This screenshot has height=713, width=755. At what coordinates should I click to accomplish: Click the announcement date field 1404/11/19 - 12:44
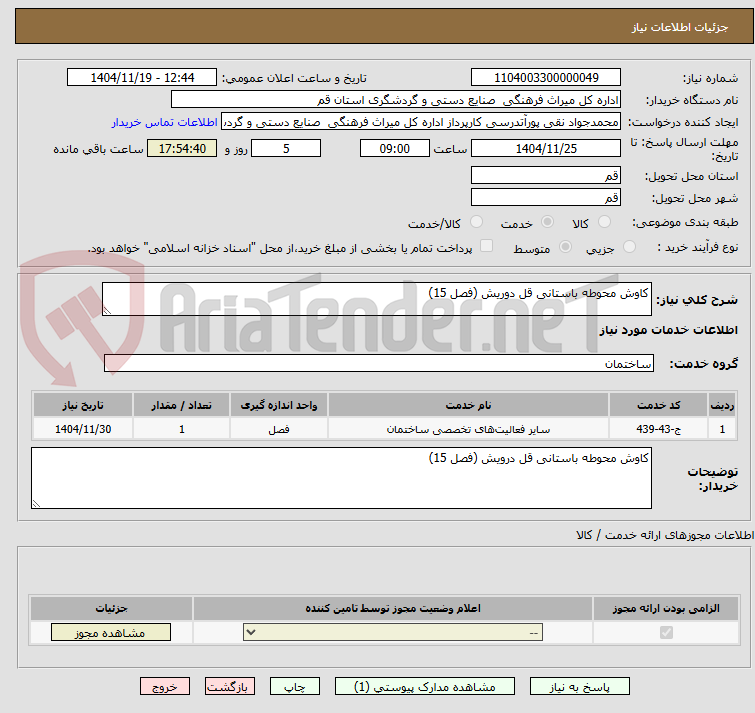[x=142, y=78]
